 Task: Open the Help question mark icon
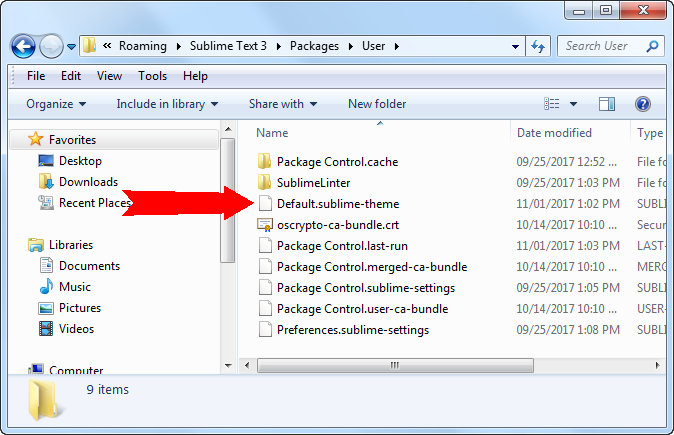point(643,104)
